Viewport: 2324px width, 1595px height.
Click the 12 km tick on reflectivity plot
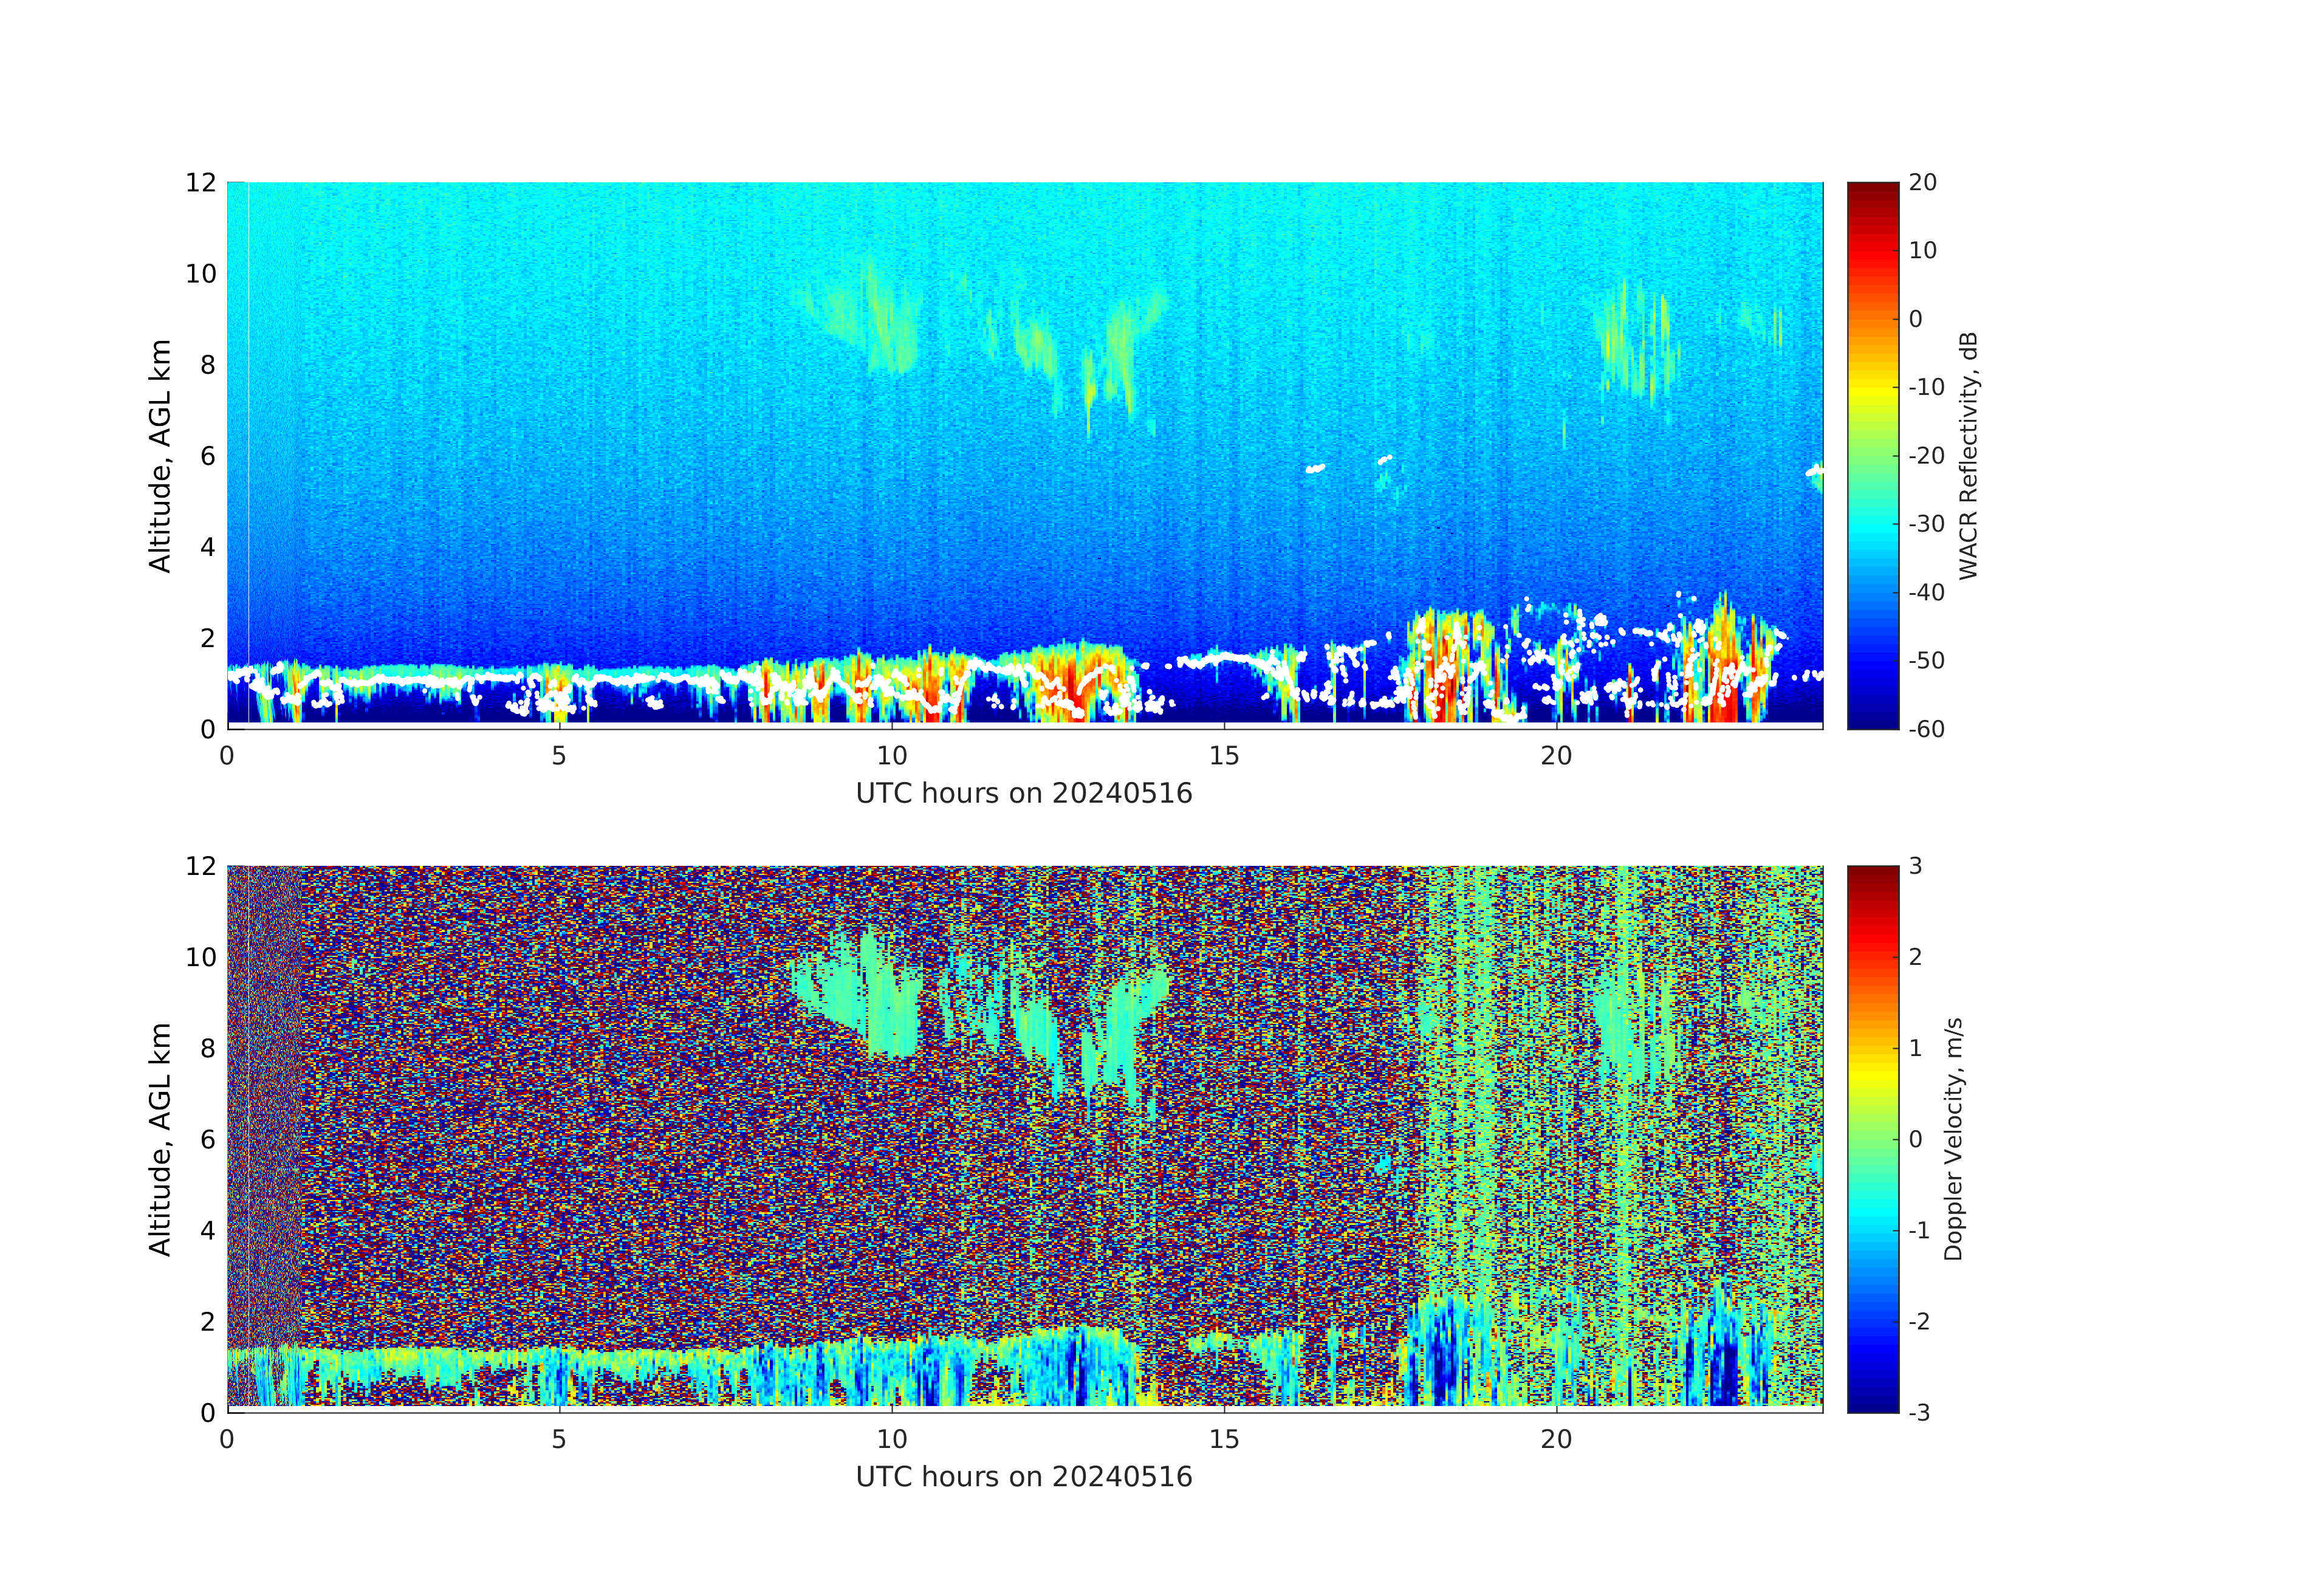click(x=200, y=183)
